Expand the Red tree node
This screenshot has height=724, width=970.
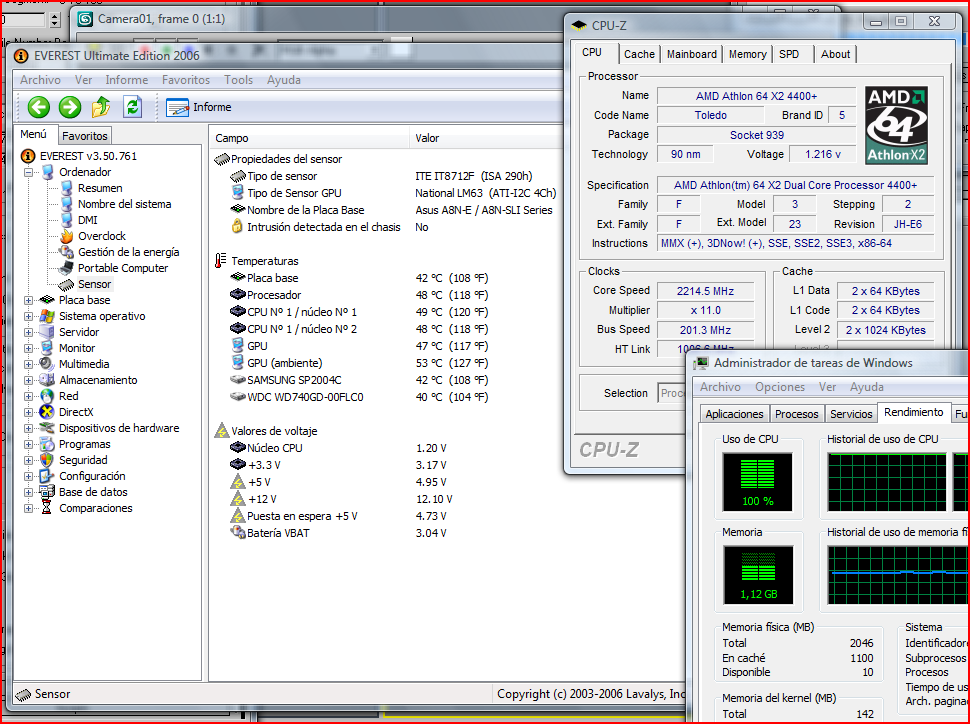coord(28,397)
